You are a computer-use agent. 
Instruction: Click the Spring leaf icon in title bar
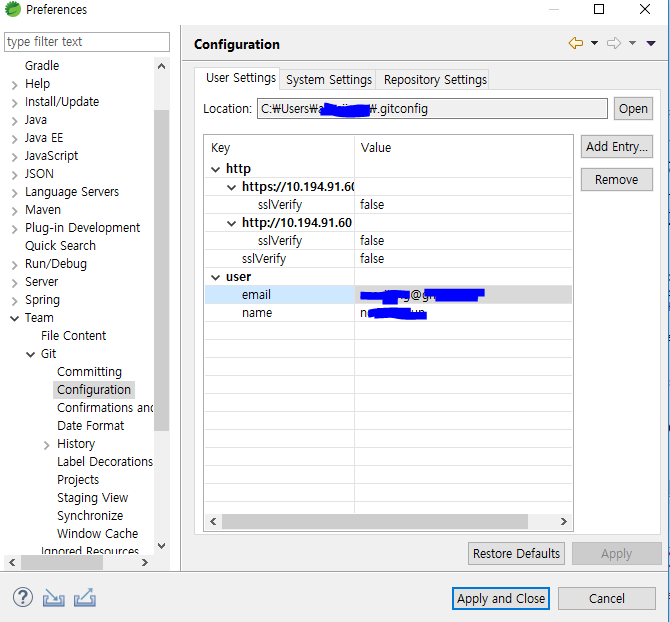12,9
